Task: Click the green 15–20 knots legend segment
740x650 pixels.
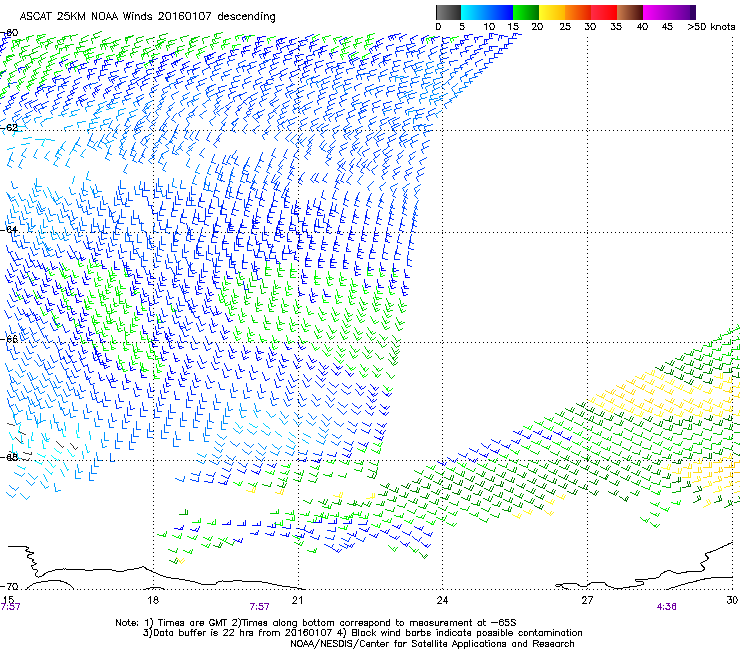Action: tap(526, 12)
